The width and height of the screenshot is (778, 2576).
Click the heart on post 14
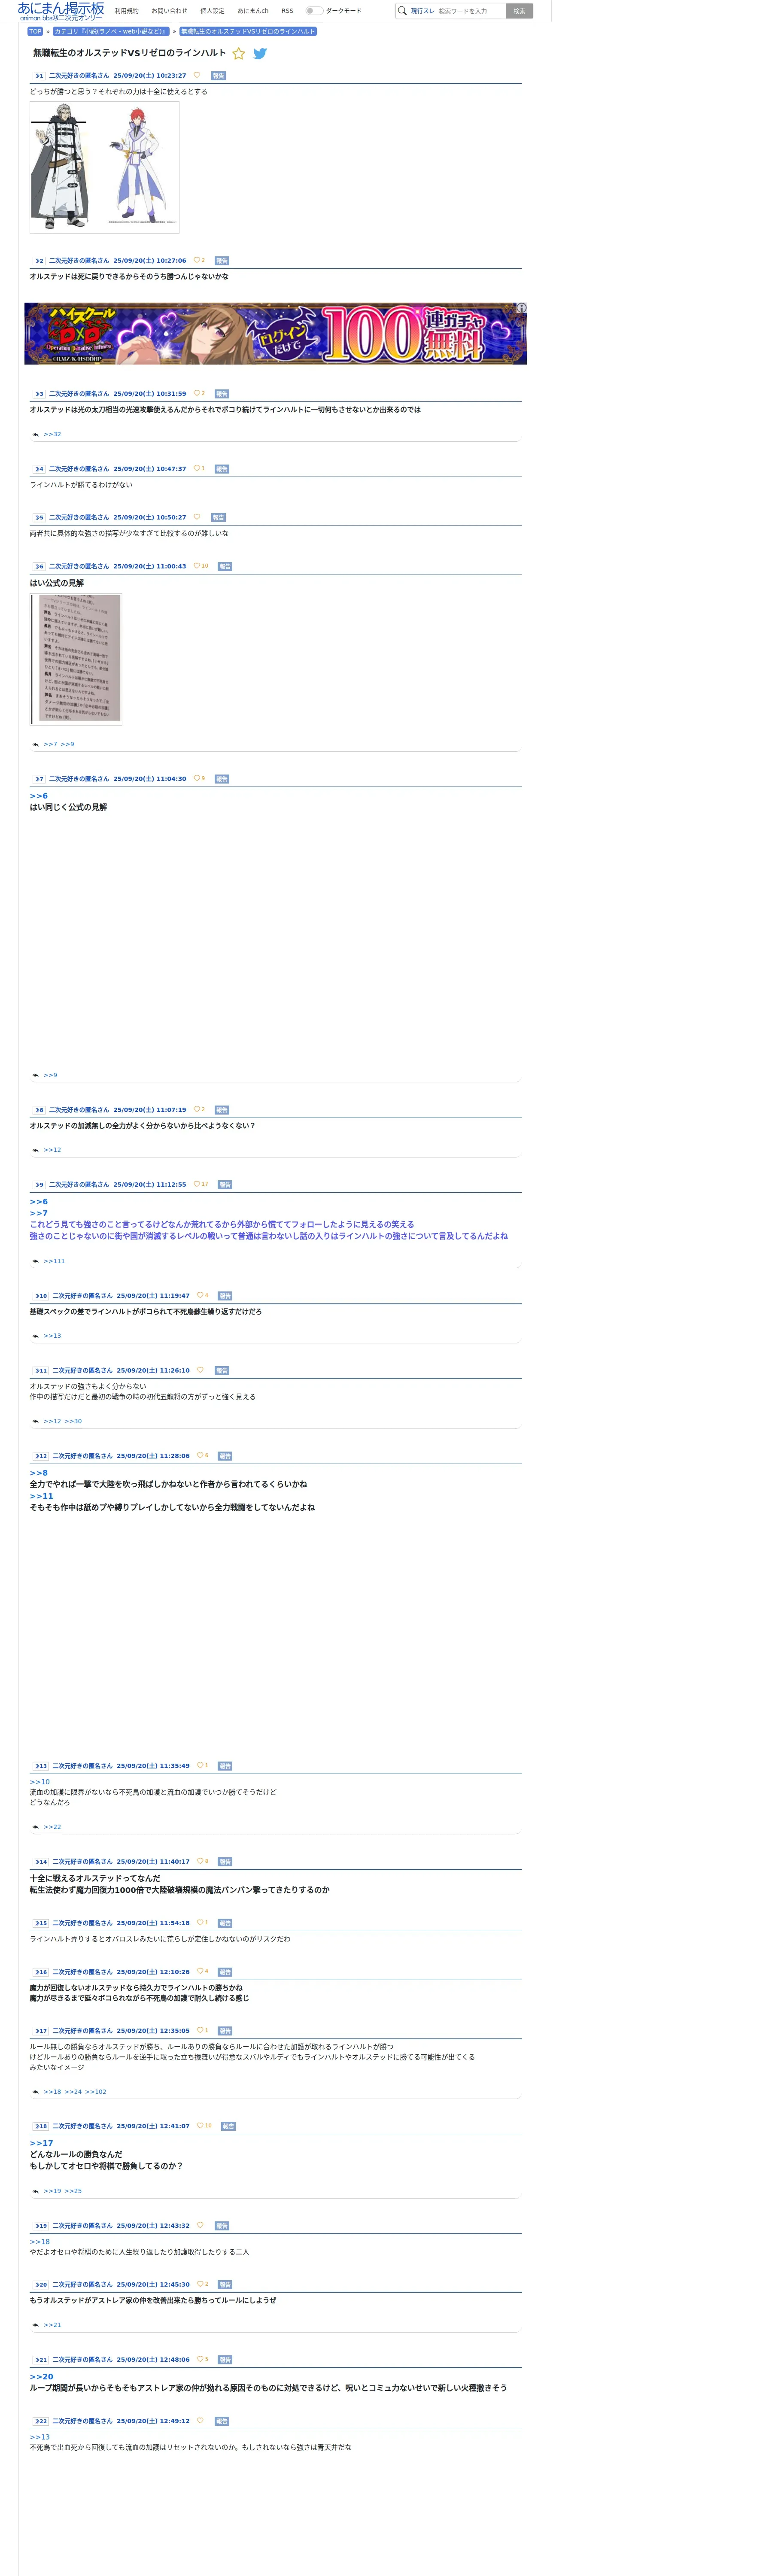(200, 1861)
